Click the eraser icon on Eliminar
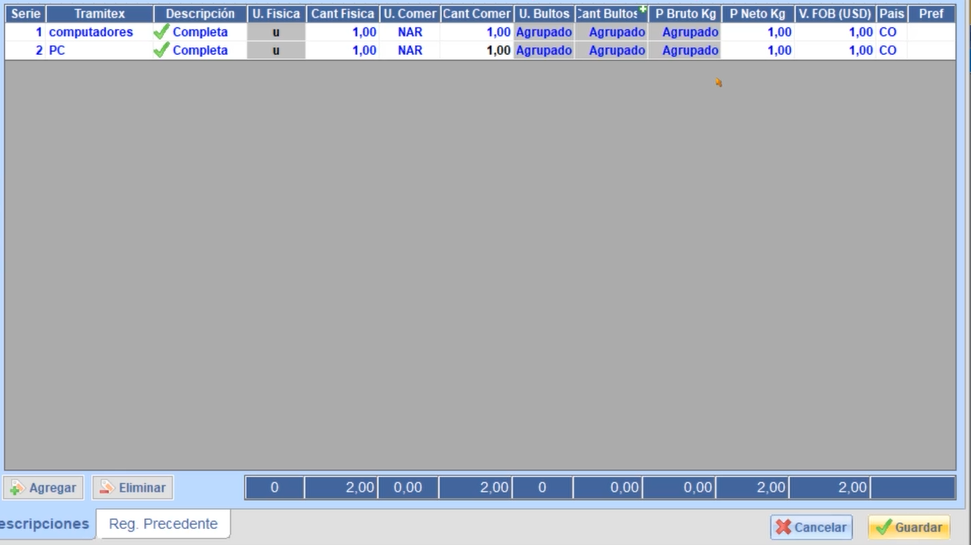 click(x=106, y=487)
